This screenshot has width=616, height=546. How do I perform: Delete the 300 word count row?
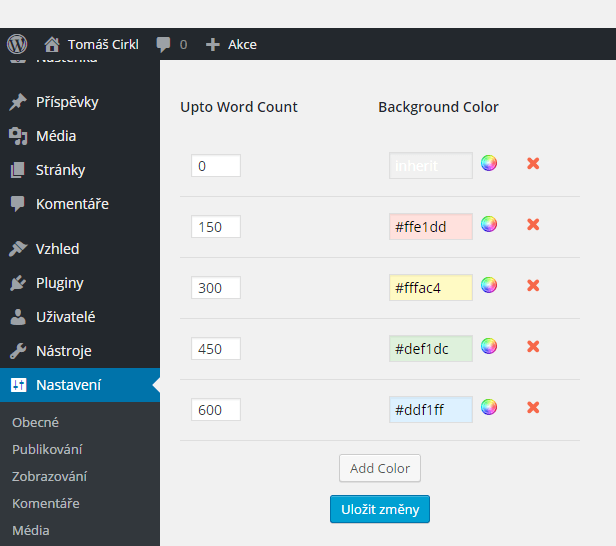[533, 285]
